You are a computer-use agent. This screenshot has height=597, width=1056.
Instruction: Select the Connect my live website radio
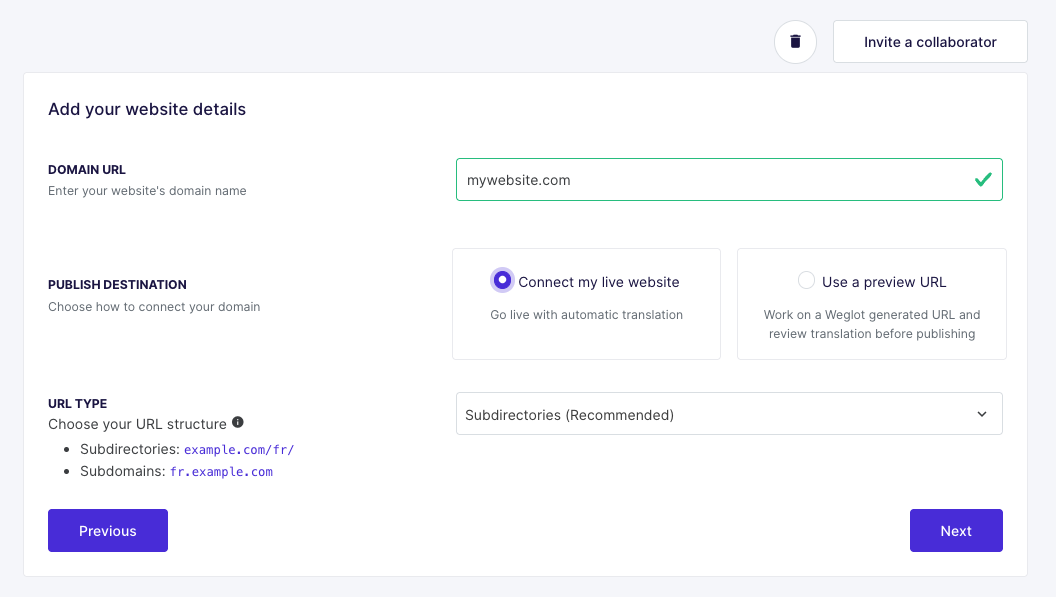pyautogui.click(x=502, y=280)
